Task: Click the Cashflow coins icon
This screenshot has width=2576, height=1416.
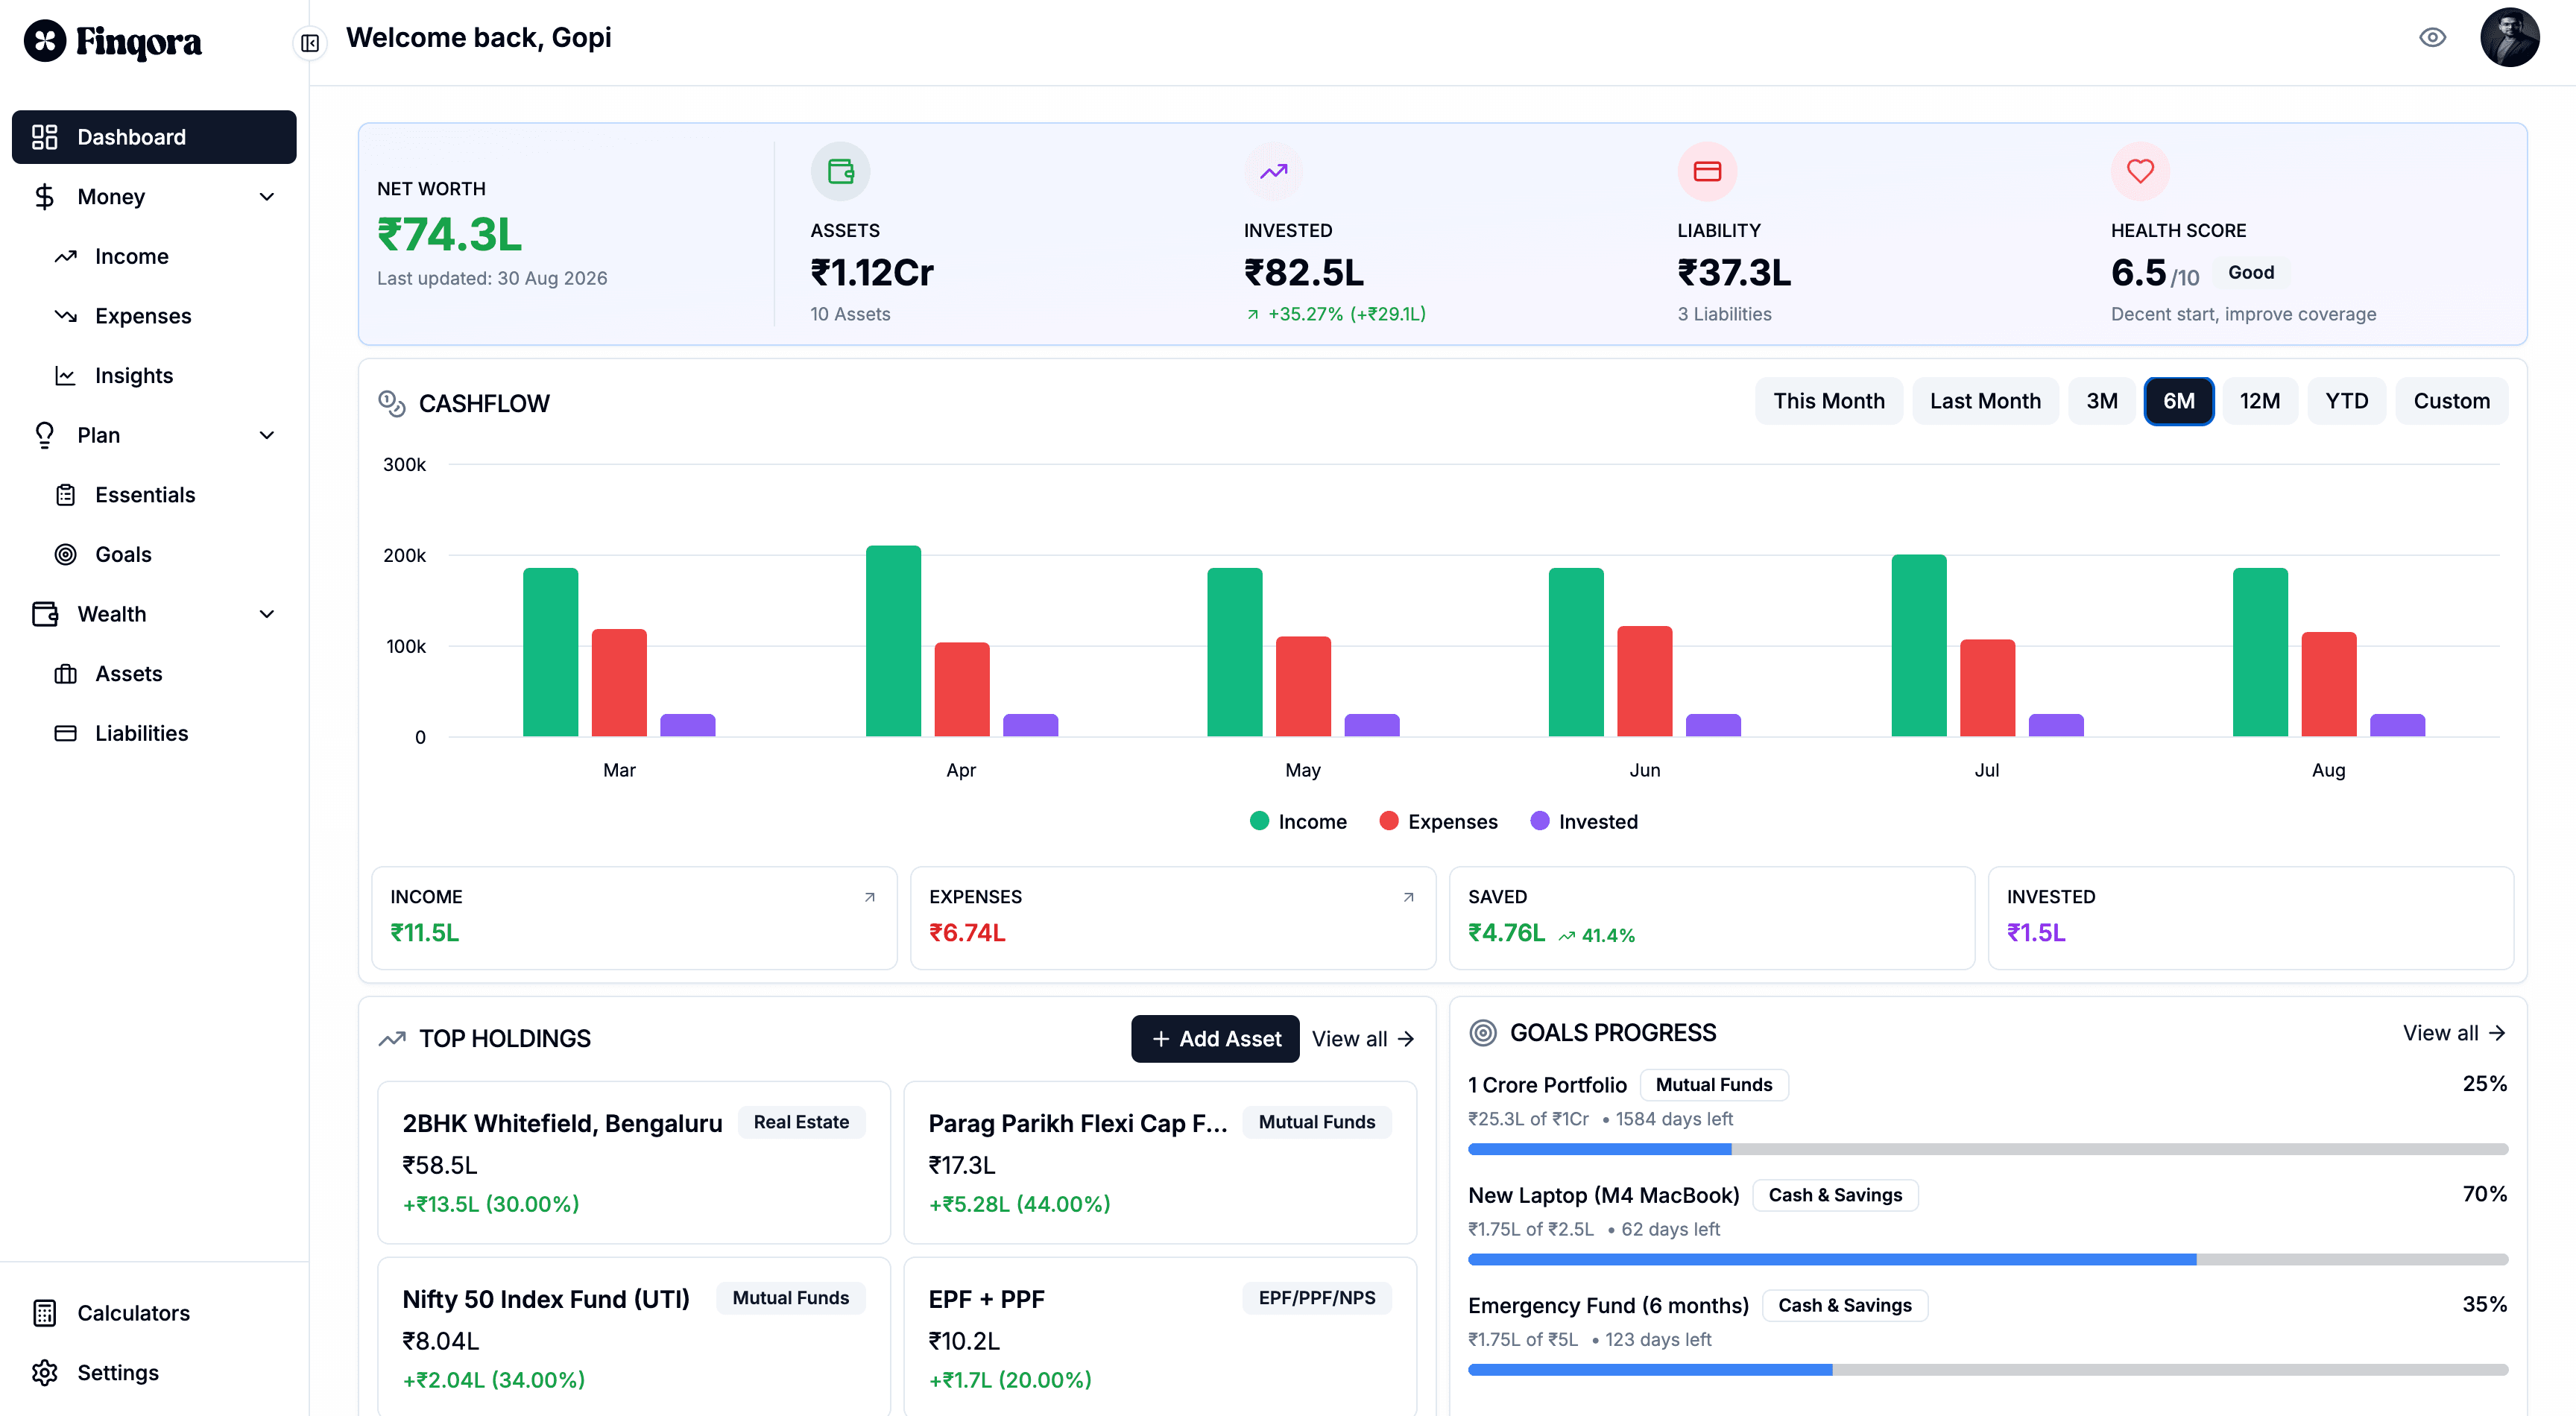Action: (391, 403)
